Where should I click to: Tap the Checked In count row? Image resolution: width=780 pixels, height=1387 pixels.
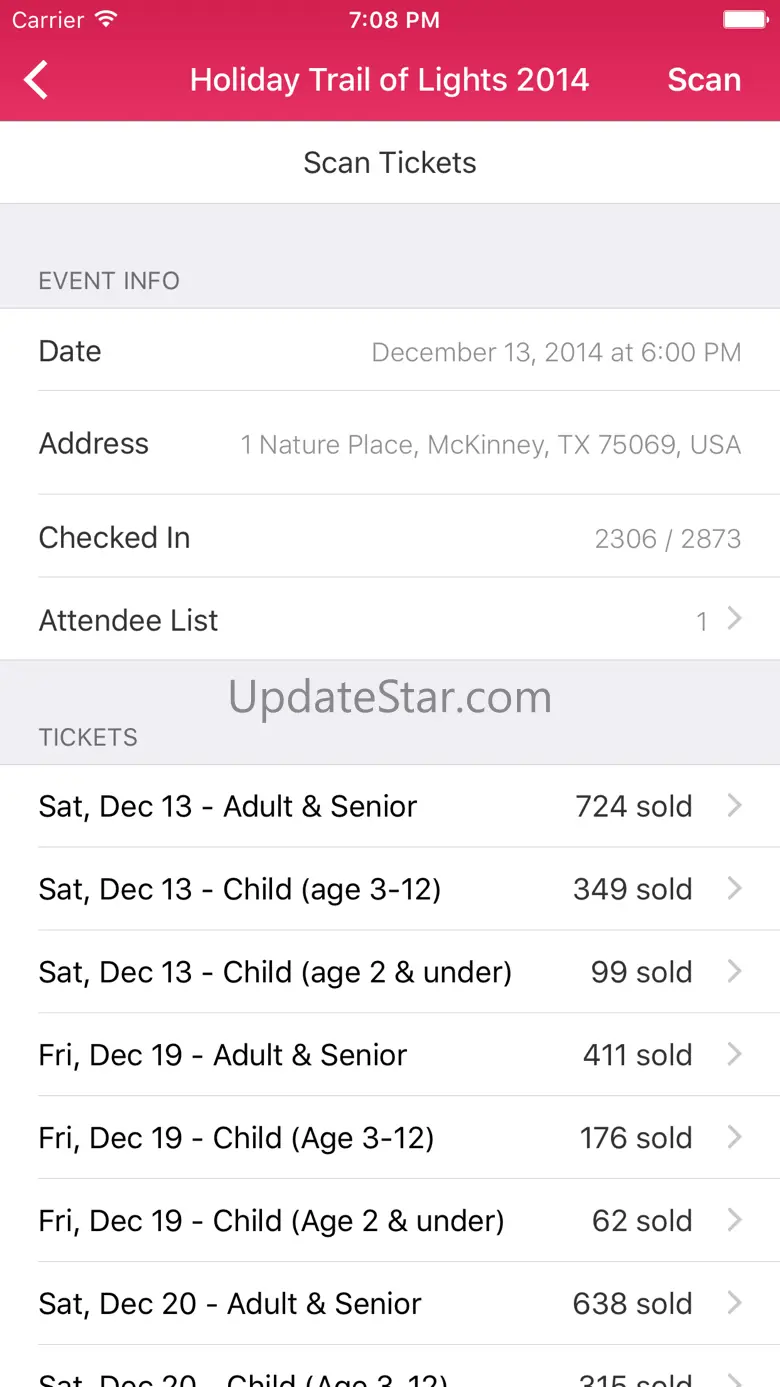tap(390, 538)
